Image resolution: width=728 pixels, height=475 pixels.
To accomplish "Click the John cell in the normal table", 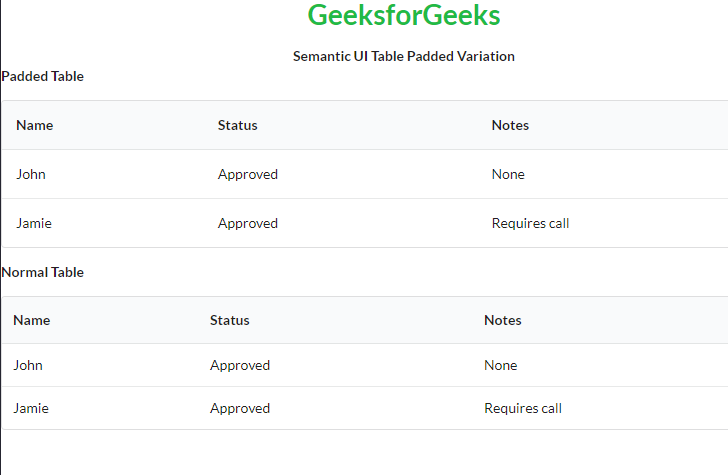I will (28, 365).
